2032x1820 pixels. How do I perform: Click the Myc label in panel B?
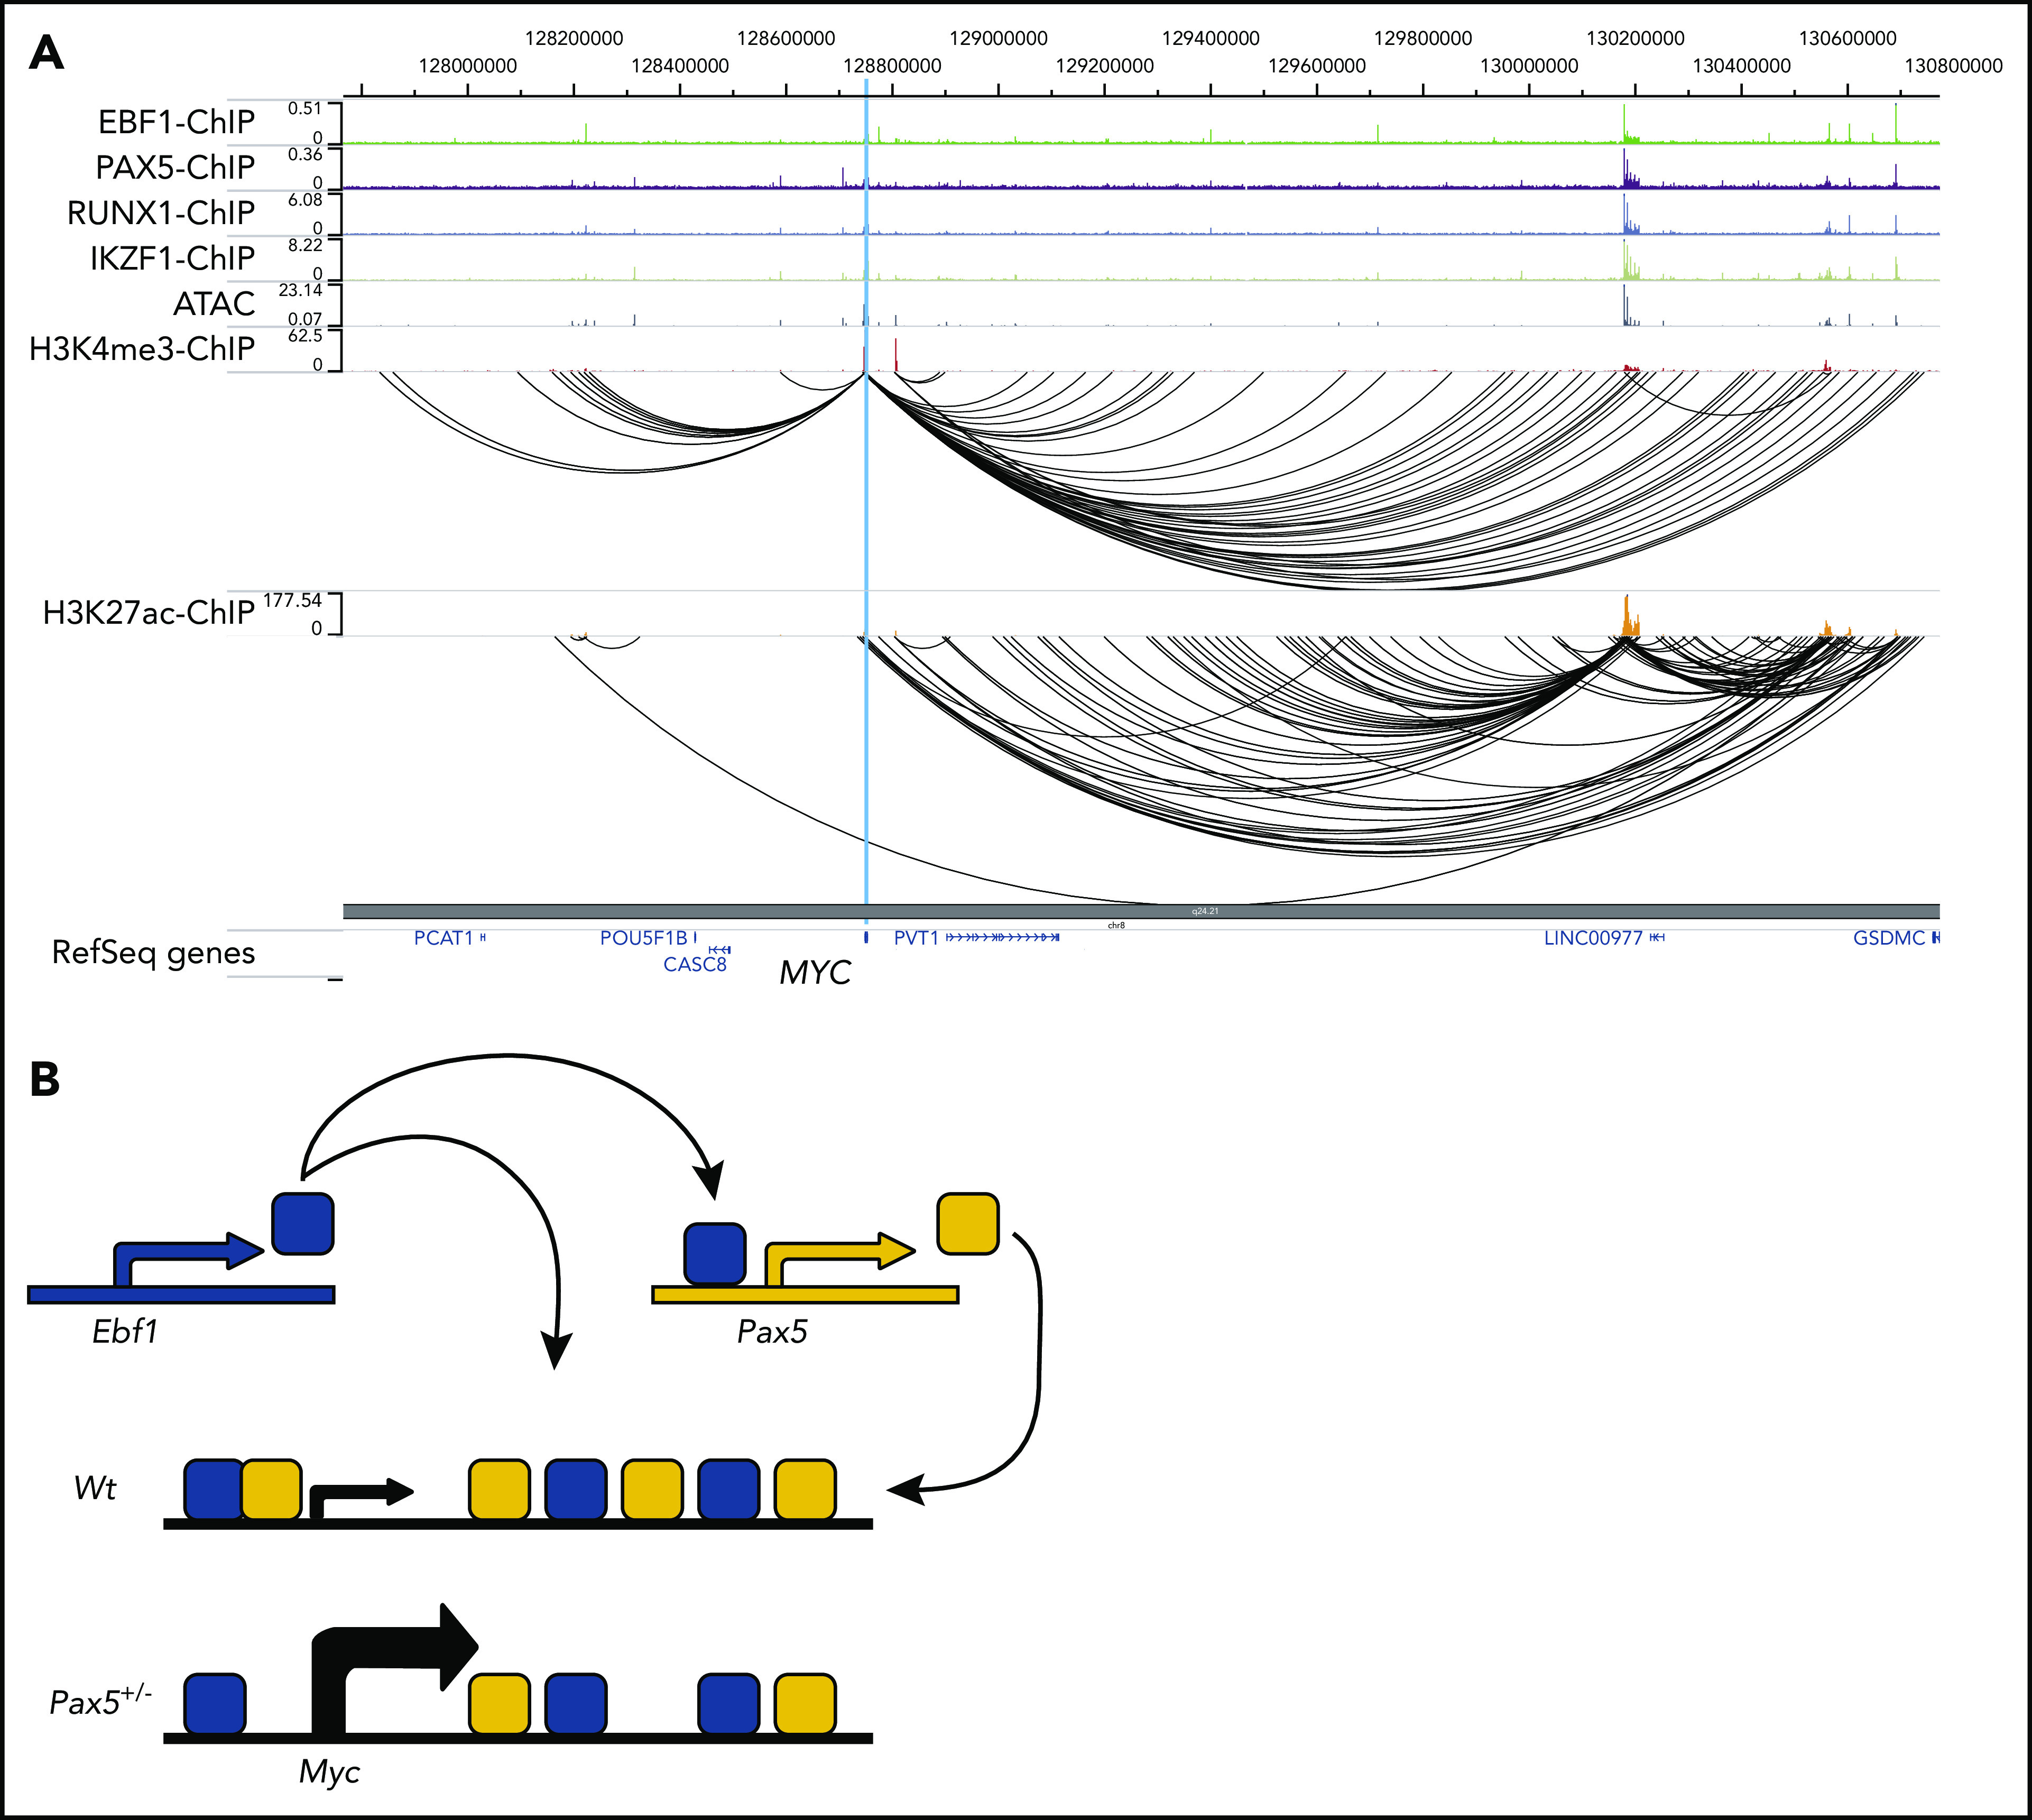coord(329,1772)
